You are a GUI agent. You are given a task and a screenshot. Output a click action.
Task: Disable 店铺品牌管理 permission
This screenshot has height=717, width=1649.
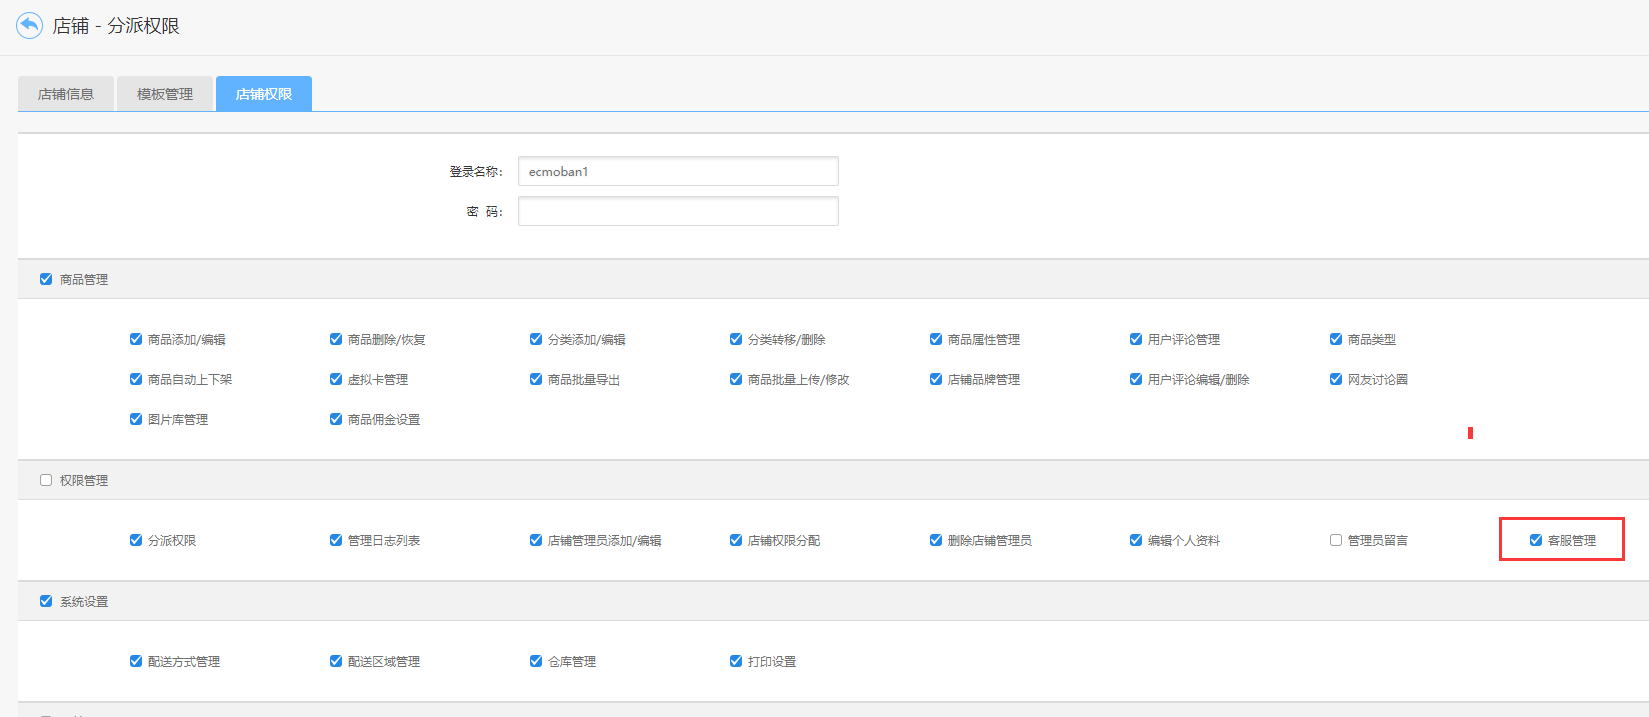936,379
